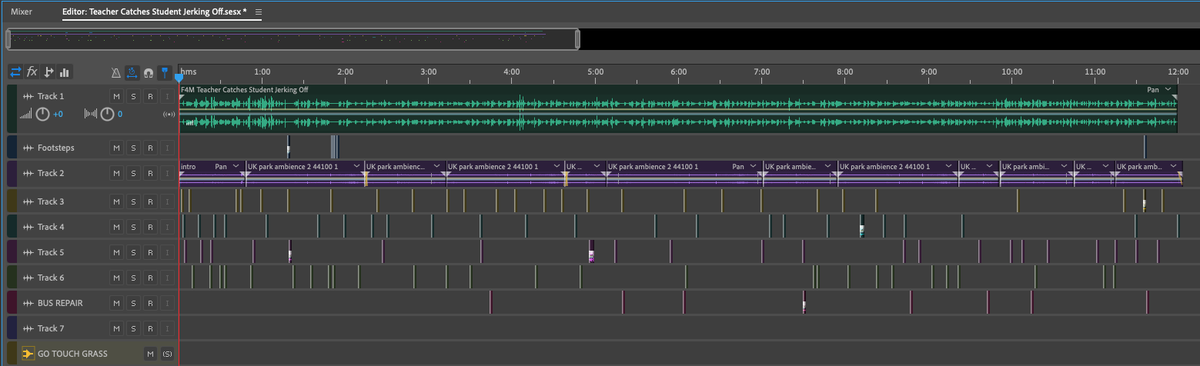Click Track 2 waveform track icon
Image resolution: width=1200 pixels, height=366 pixels.
point(27,174)
